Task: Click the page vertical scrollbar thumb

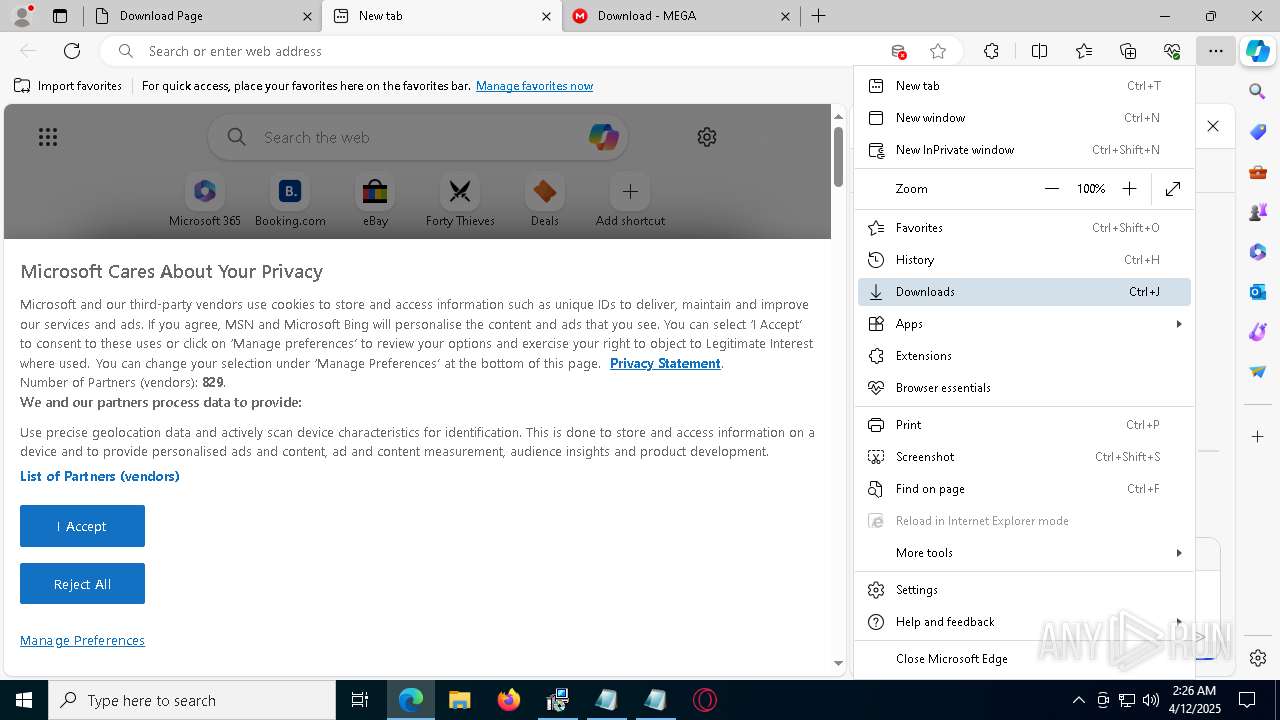Action: [x=838, y=156]
